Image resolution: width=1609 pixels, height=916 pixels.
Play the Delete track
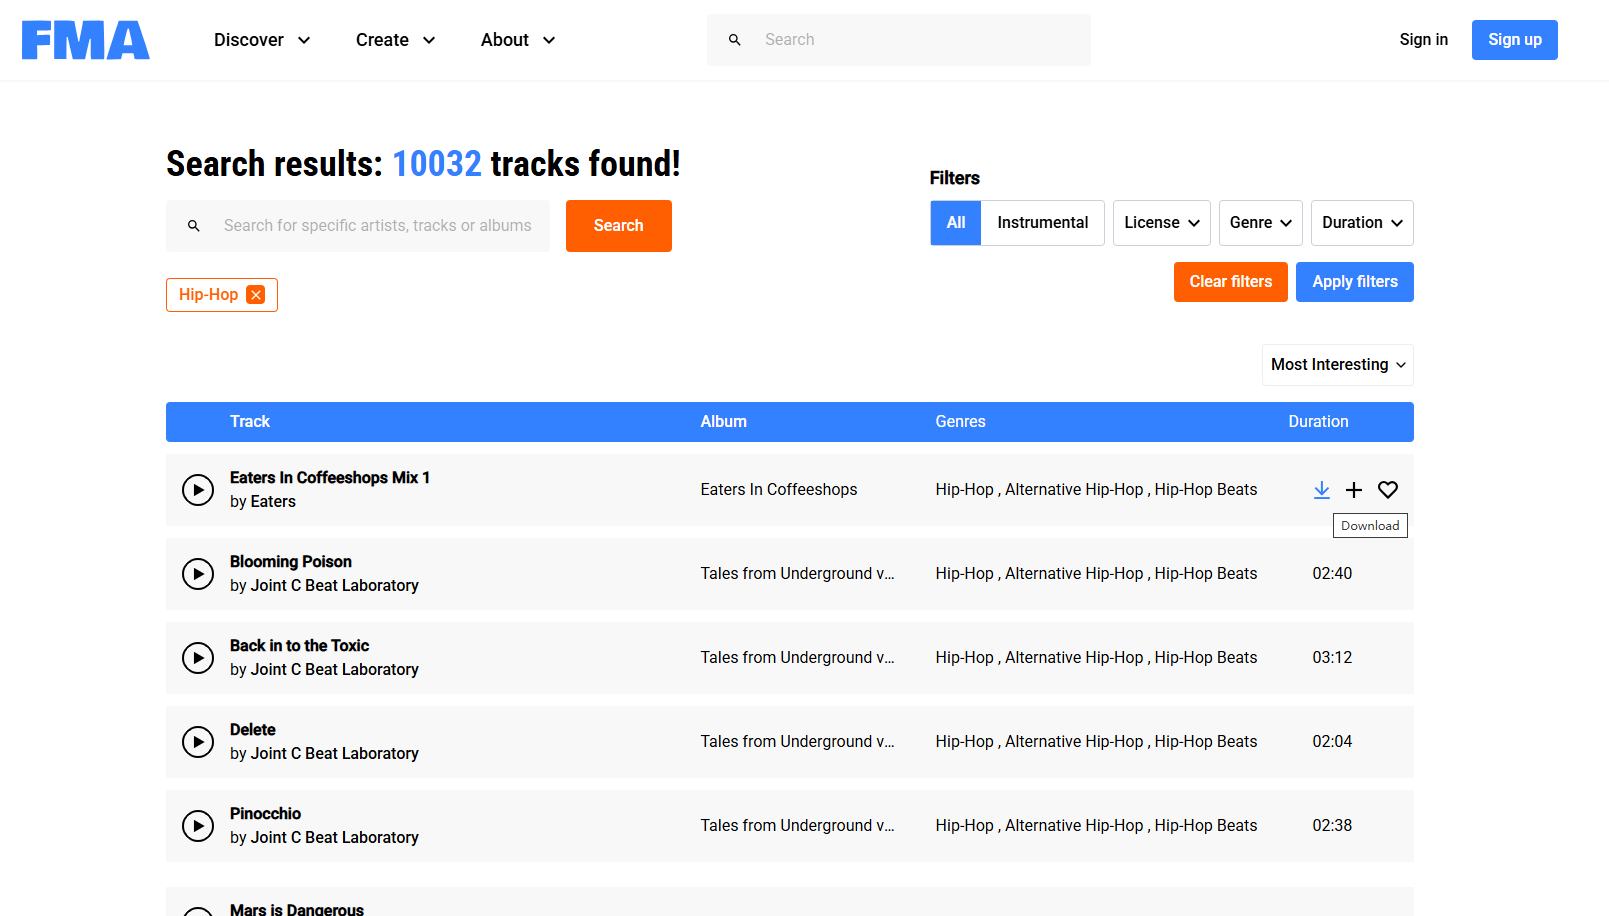pyautogui.click(x=198, y=742)
